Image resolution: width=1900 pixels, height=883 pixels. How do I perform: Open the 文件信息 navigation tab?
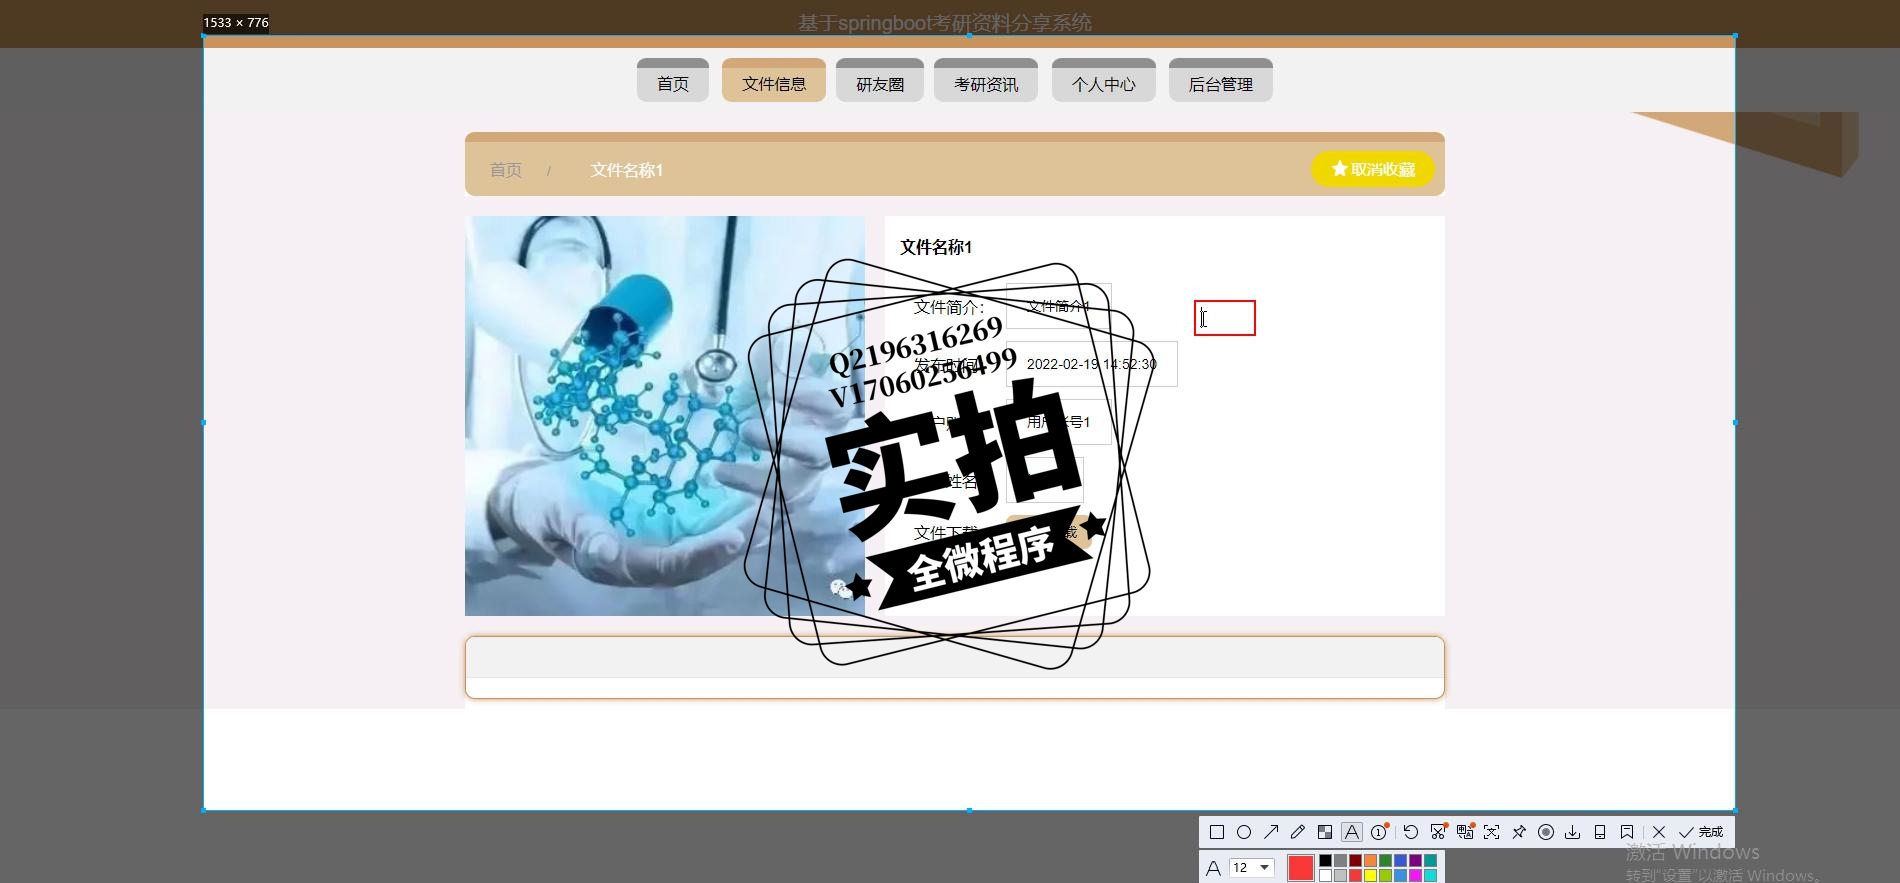coord(774,82)
